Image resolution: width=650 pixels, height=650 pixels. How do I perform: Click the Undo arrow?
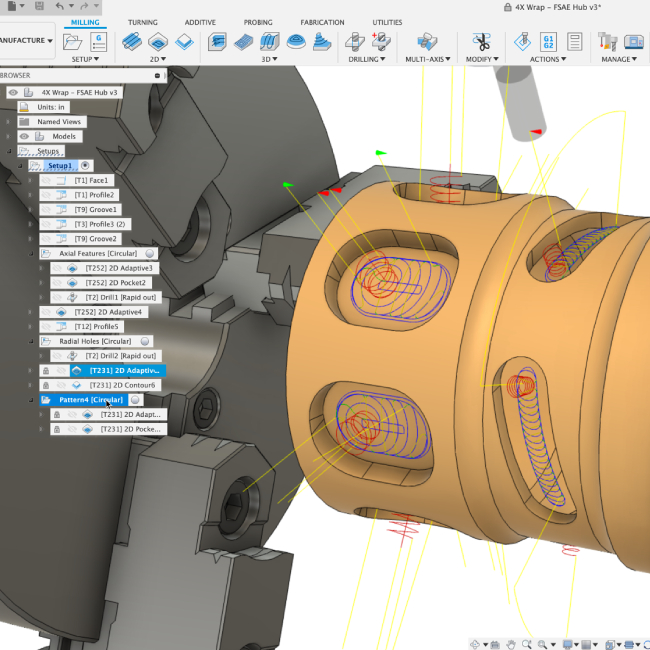click(60, 6)
